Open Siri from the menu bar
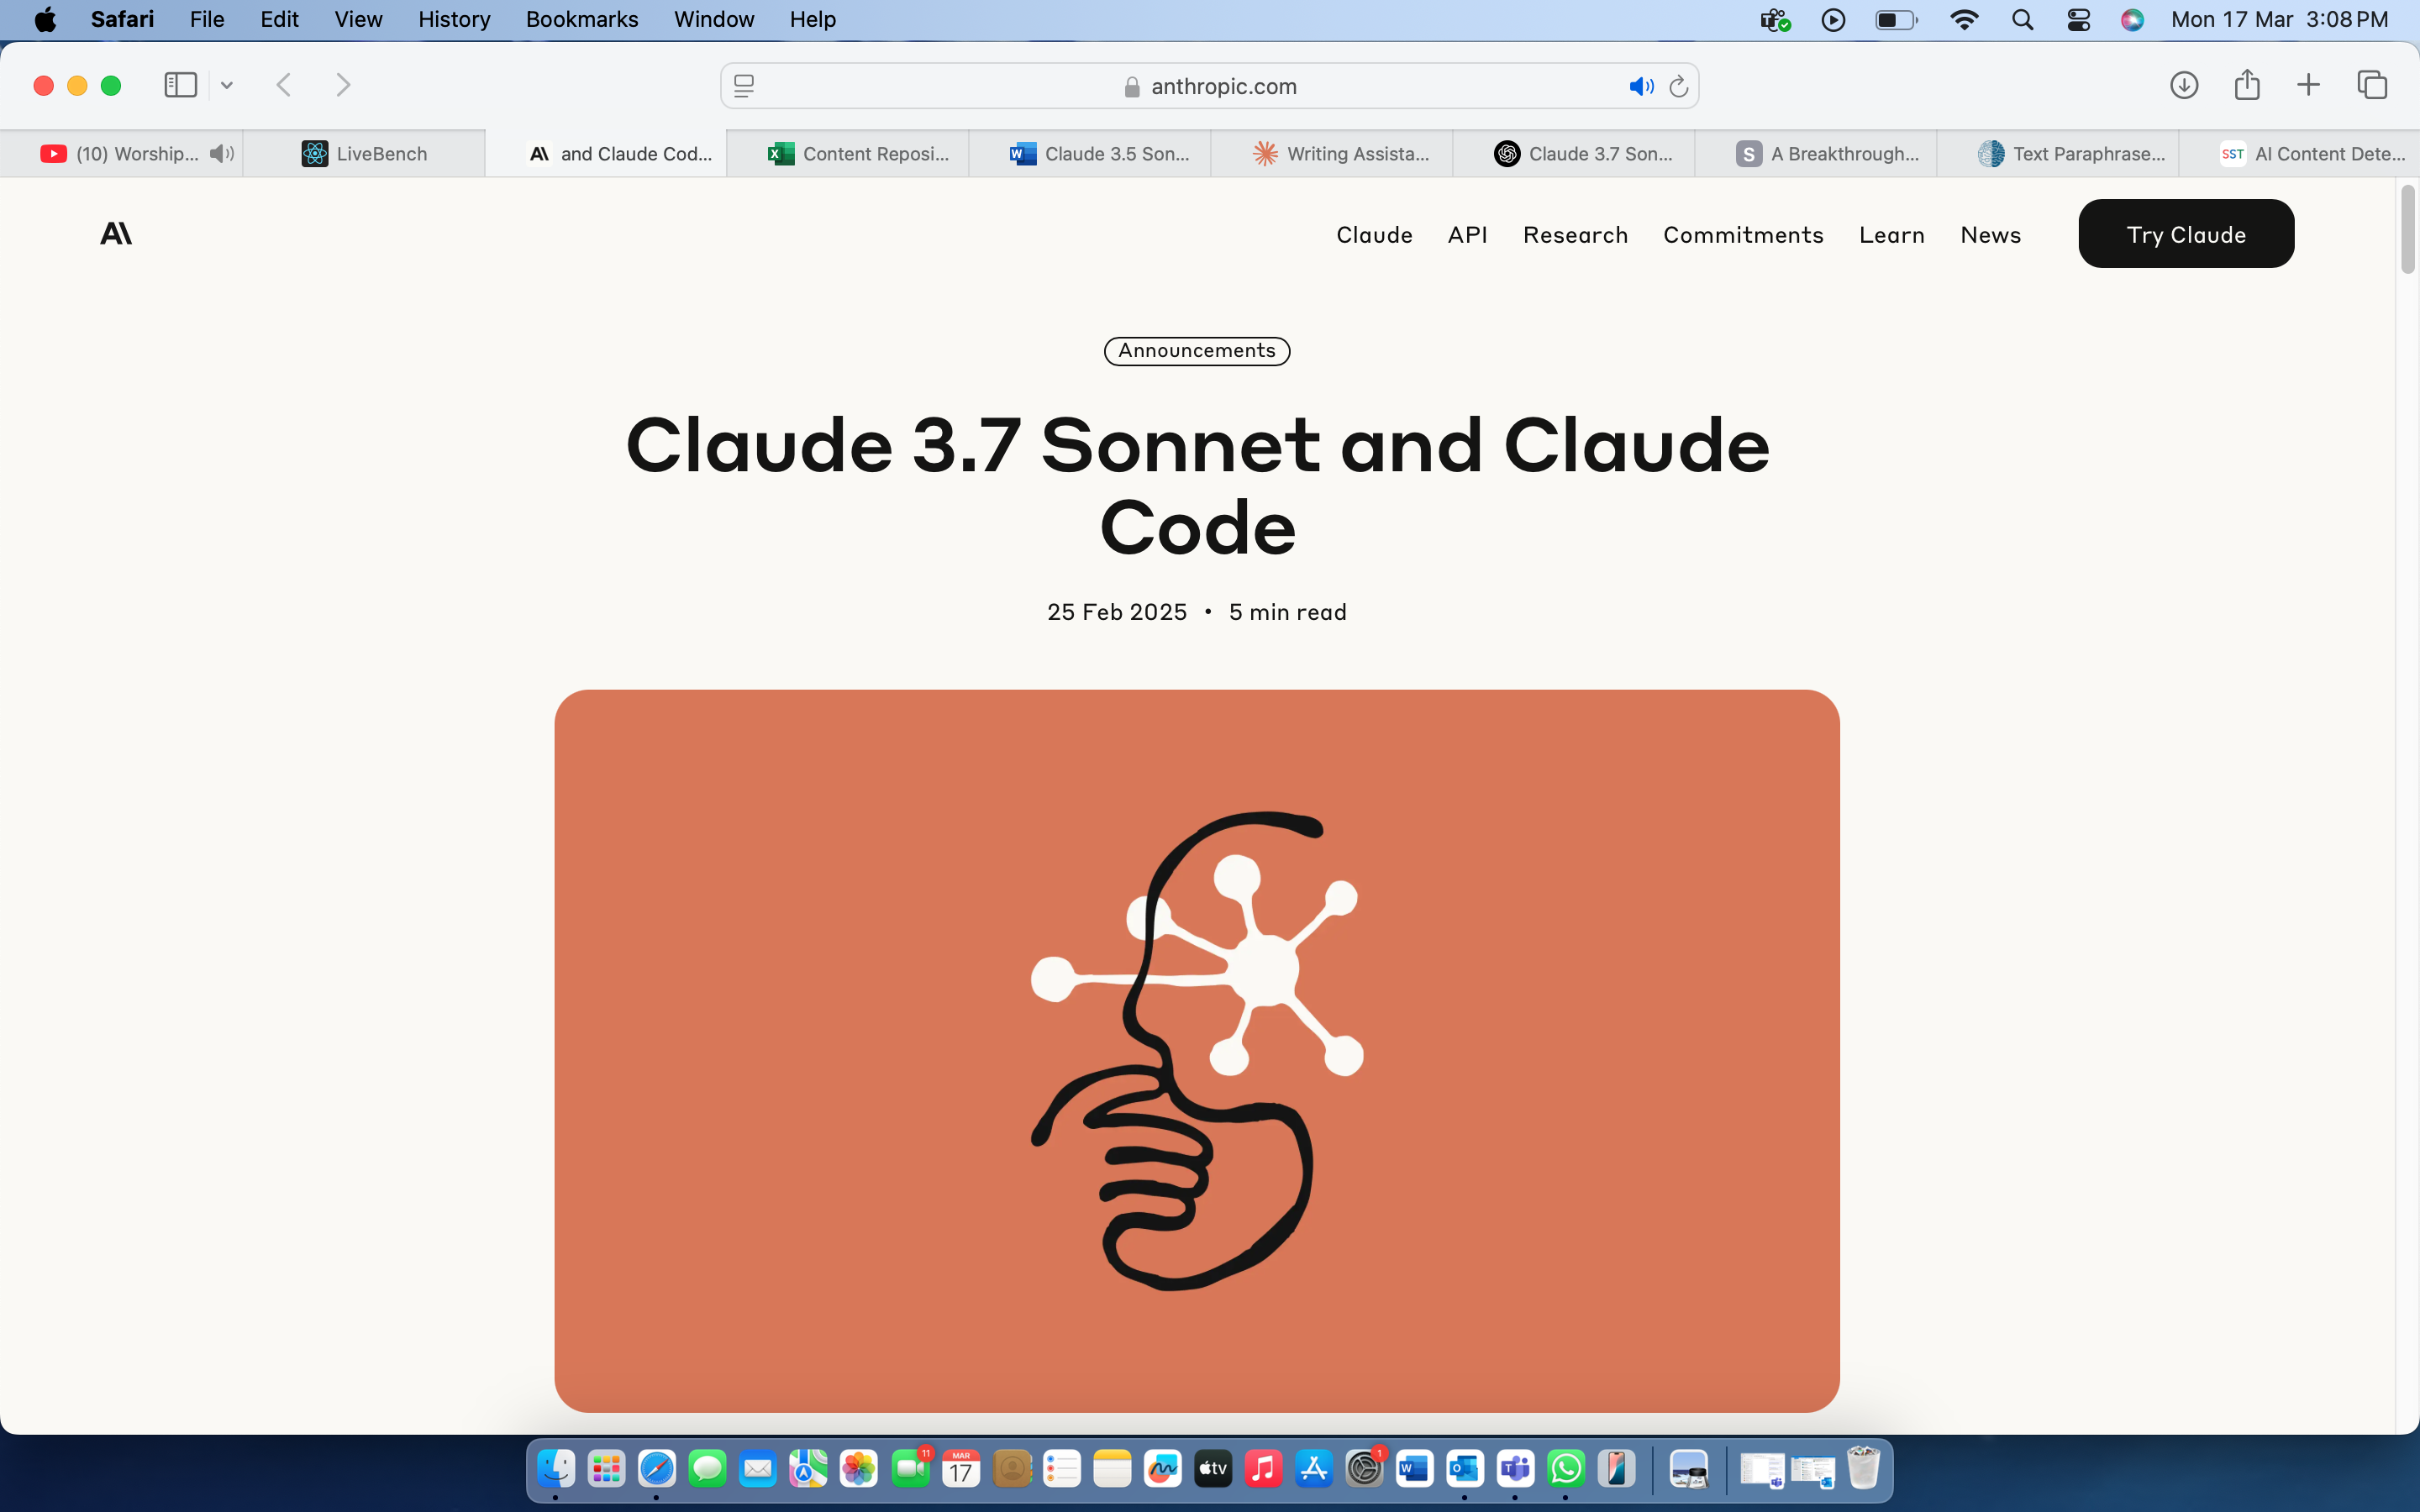The image size is (2420, 1512). [x=2132, y=20]
